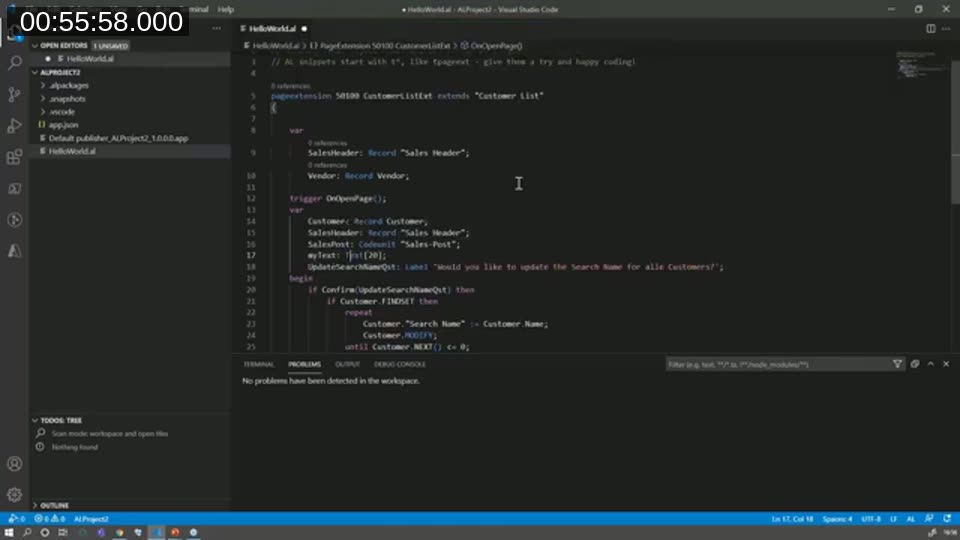960x540 pixels.
Task: Click UTF-8 encoding in status bar
Action: pos(871,519)
